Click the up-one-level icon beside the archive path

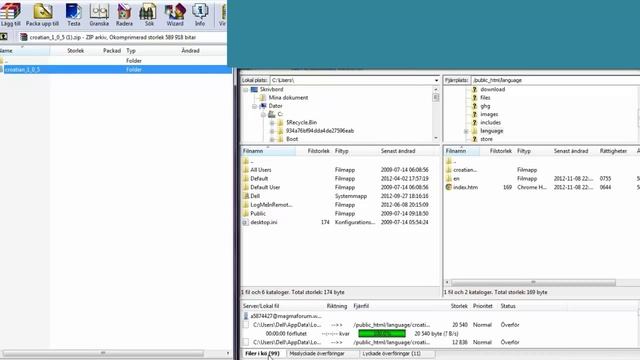coord(4,37)
